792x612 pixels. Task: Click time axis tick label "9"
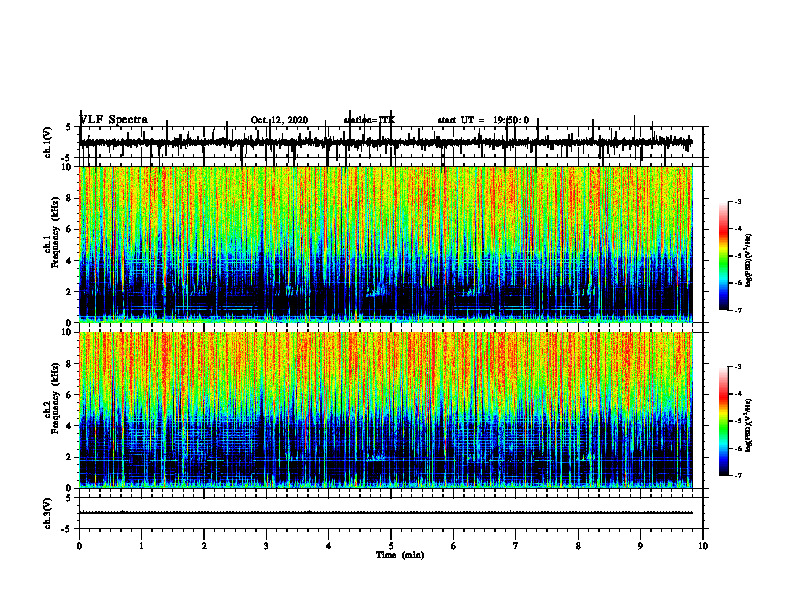point(640,546)
